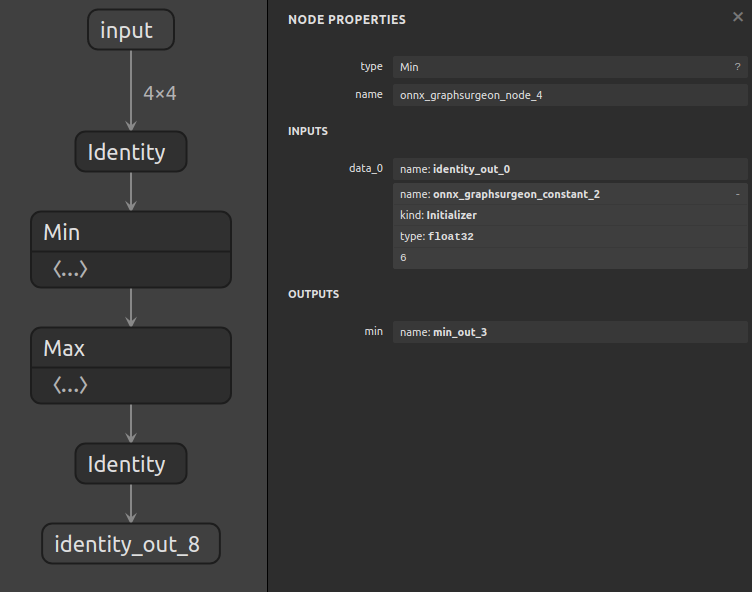The width and height of the screenshot is (752, 592).
Task: Collapse the onnx_graphsurgeon_constant_2 initializer details
Action: click(x=738, y=194)
